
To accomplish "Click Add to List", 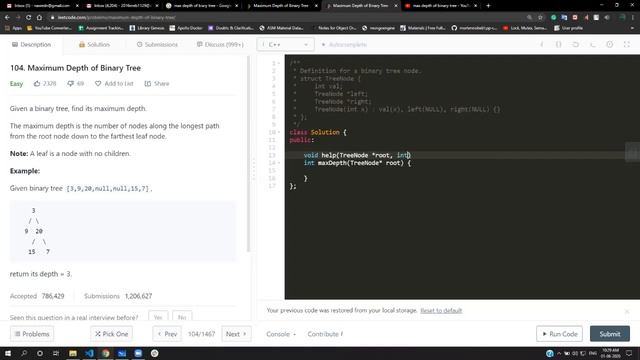I will coord(114,84).
